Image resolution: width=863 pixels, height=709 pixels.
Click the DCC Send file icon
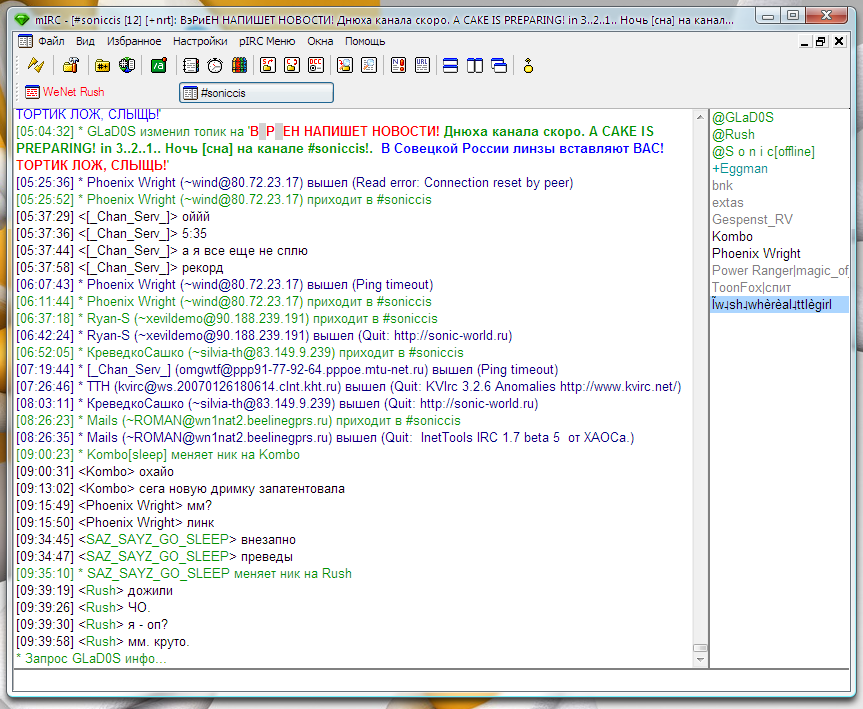click(x=268, y=66)
